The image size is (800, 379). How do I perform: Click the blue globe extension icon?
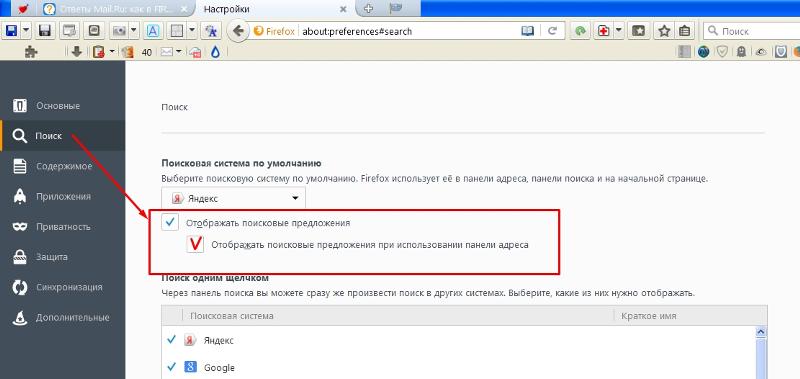(704, 52)
